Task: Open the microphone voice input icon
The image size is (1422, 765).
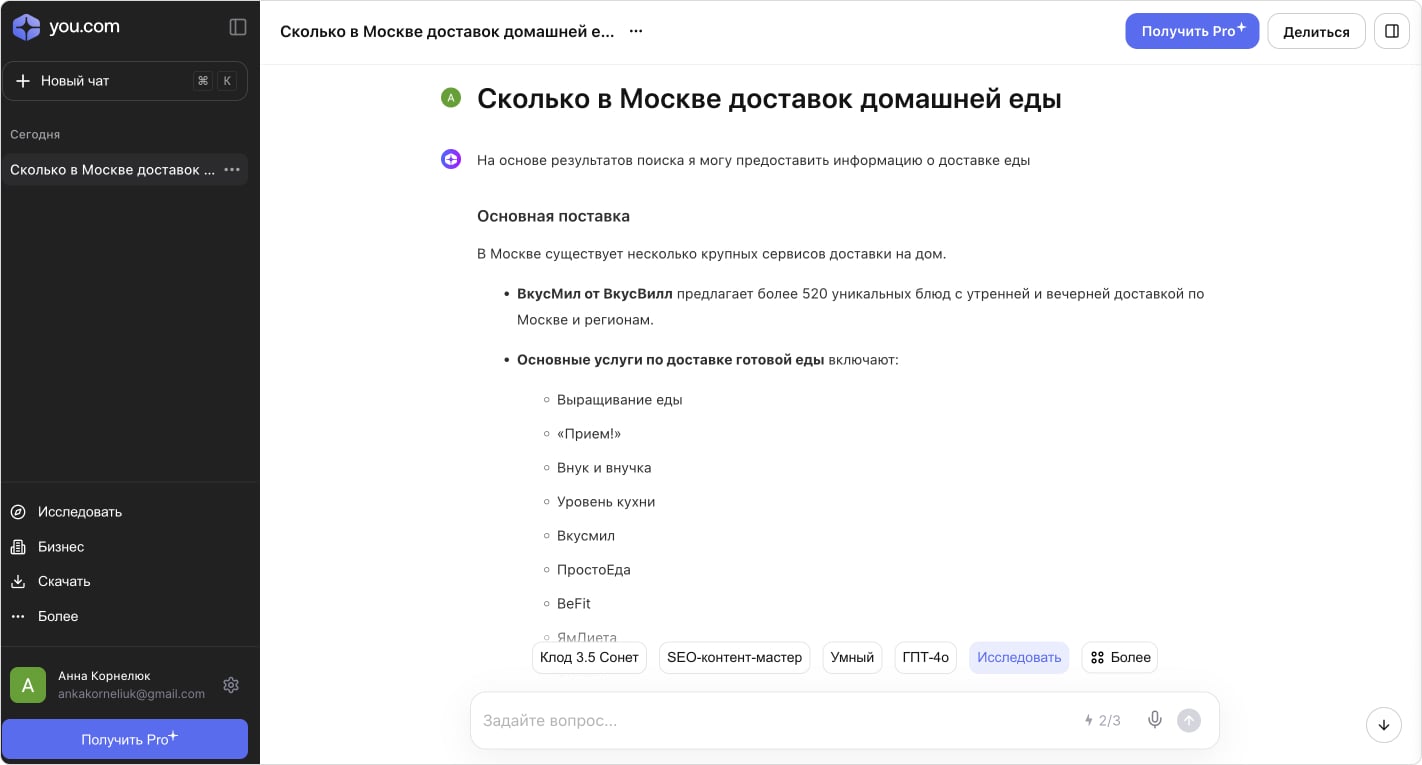Action: pyautogui.click(x=1154, y=719)
